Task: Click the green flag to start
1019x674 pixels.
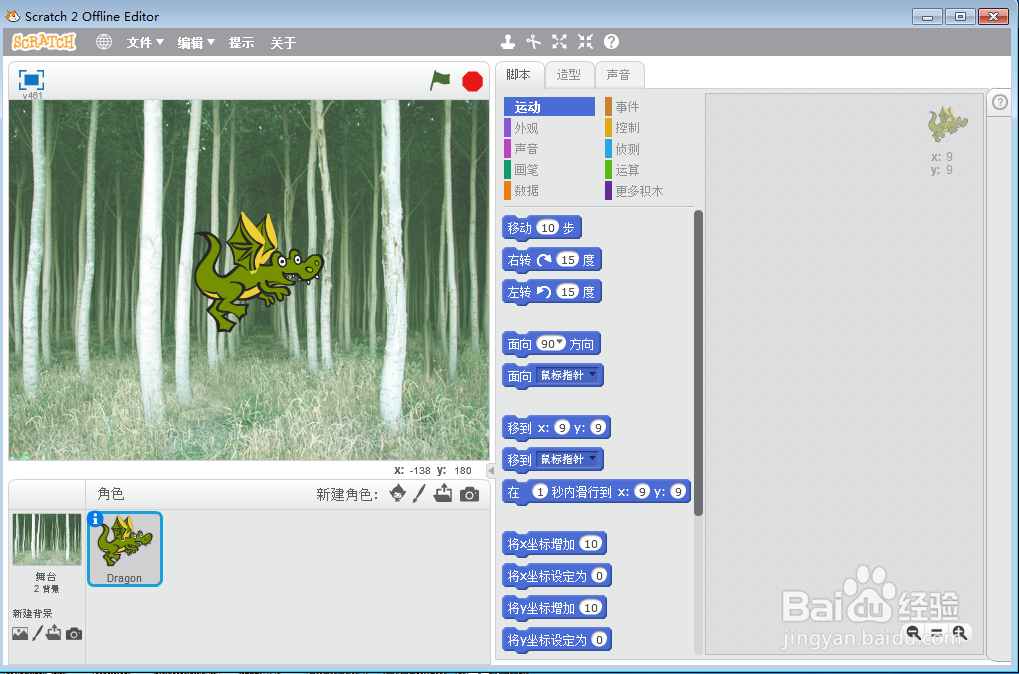Action: pos(440,81)
